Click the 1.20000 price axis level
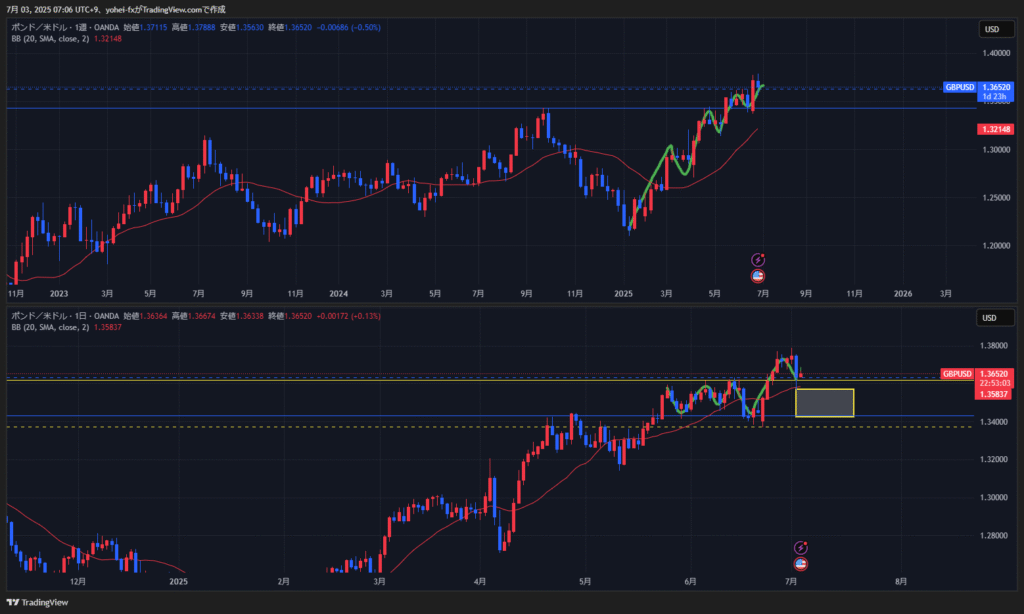 [996, 246]
